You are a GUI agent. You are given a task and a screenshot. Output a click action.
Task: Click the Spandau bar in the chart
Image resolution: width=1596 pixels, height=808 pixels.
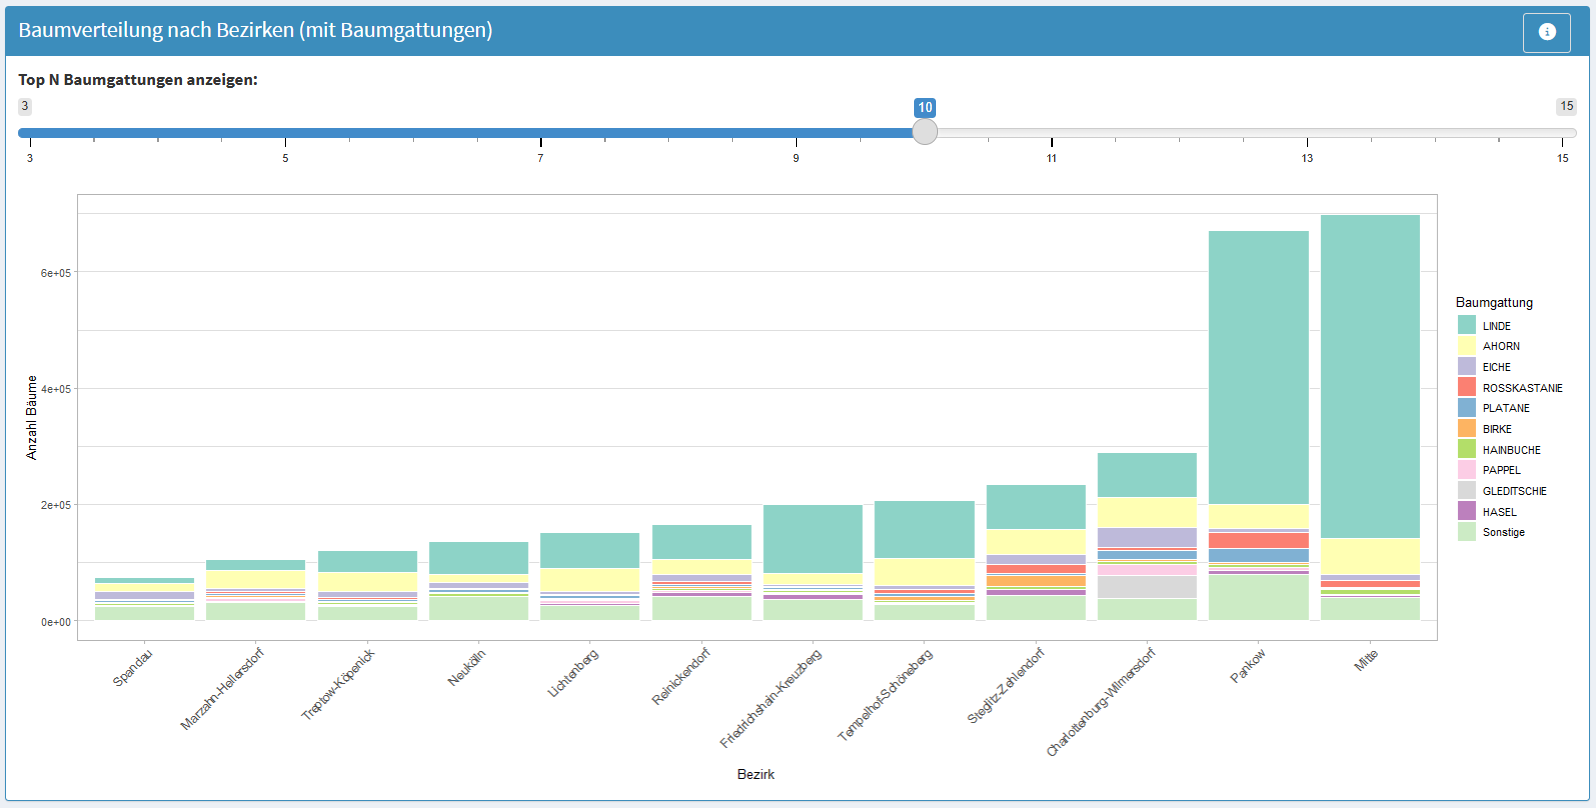[144, 599]
